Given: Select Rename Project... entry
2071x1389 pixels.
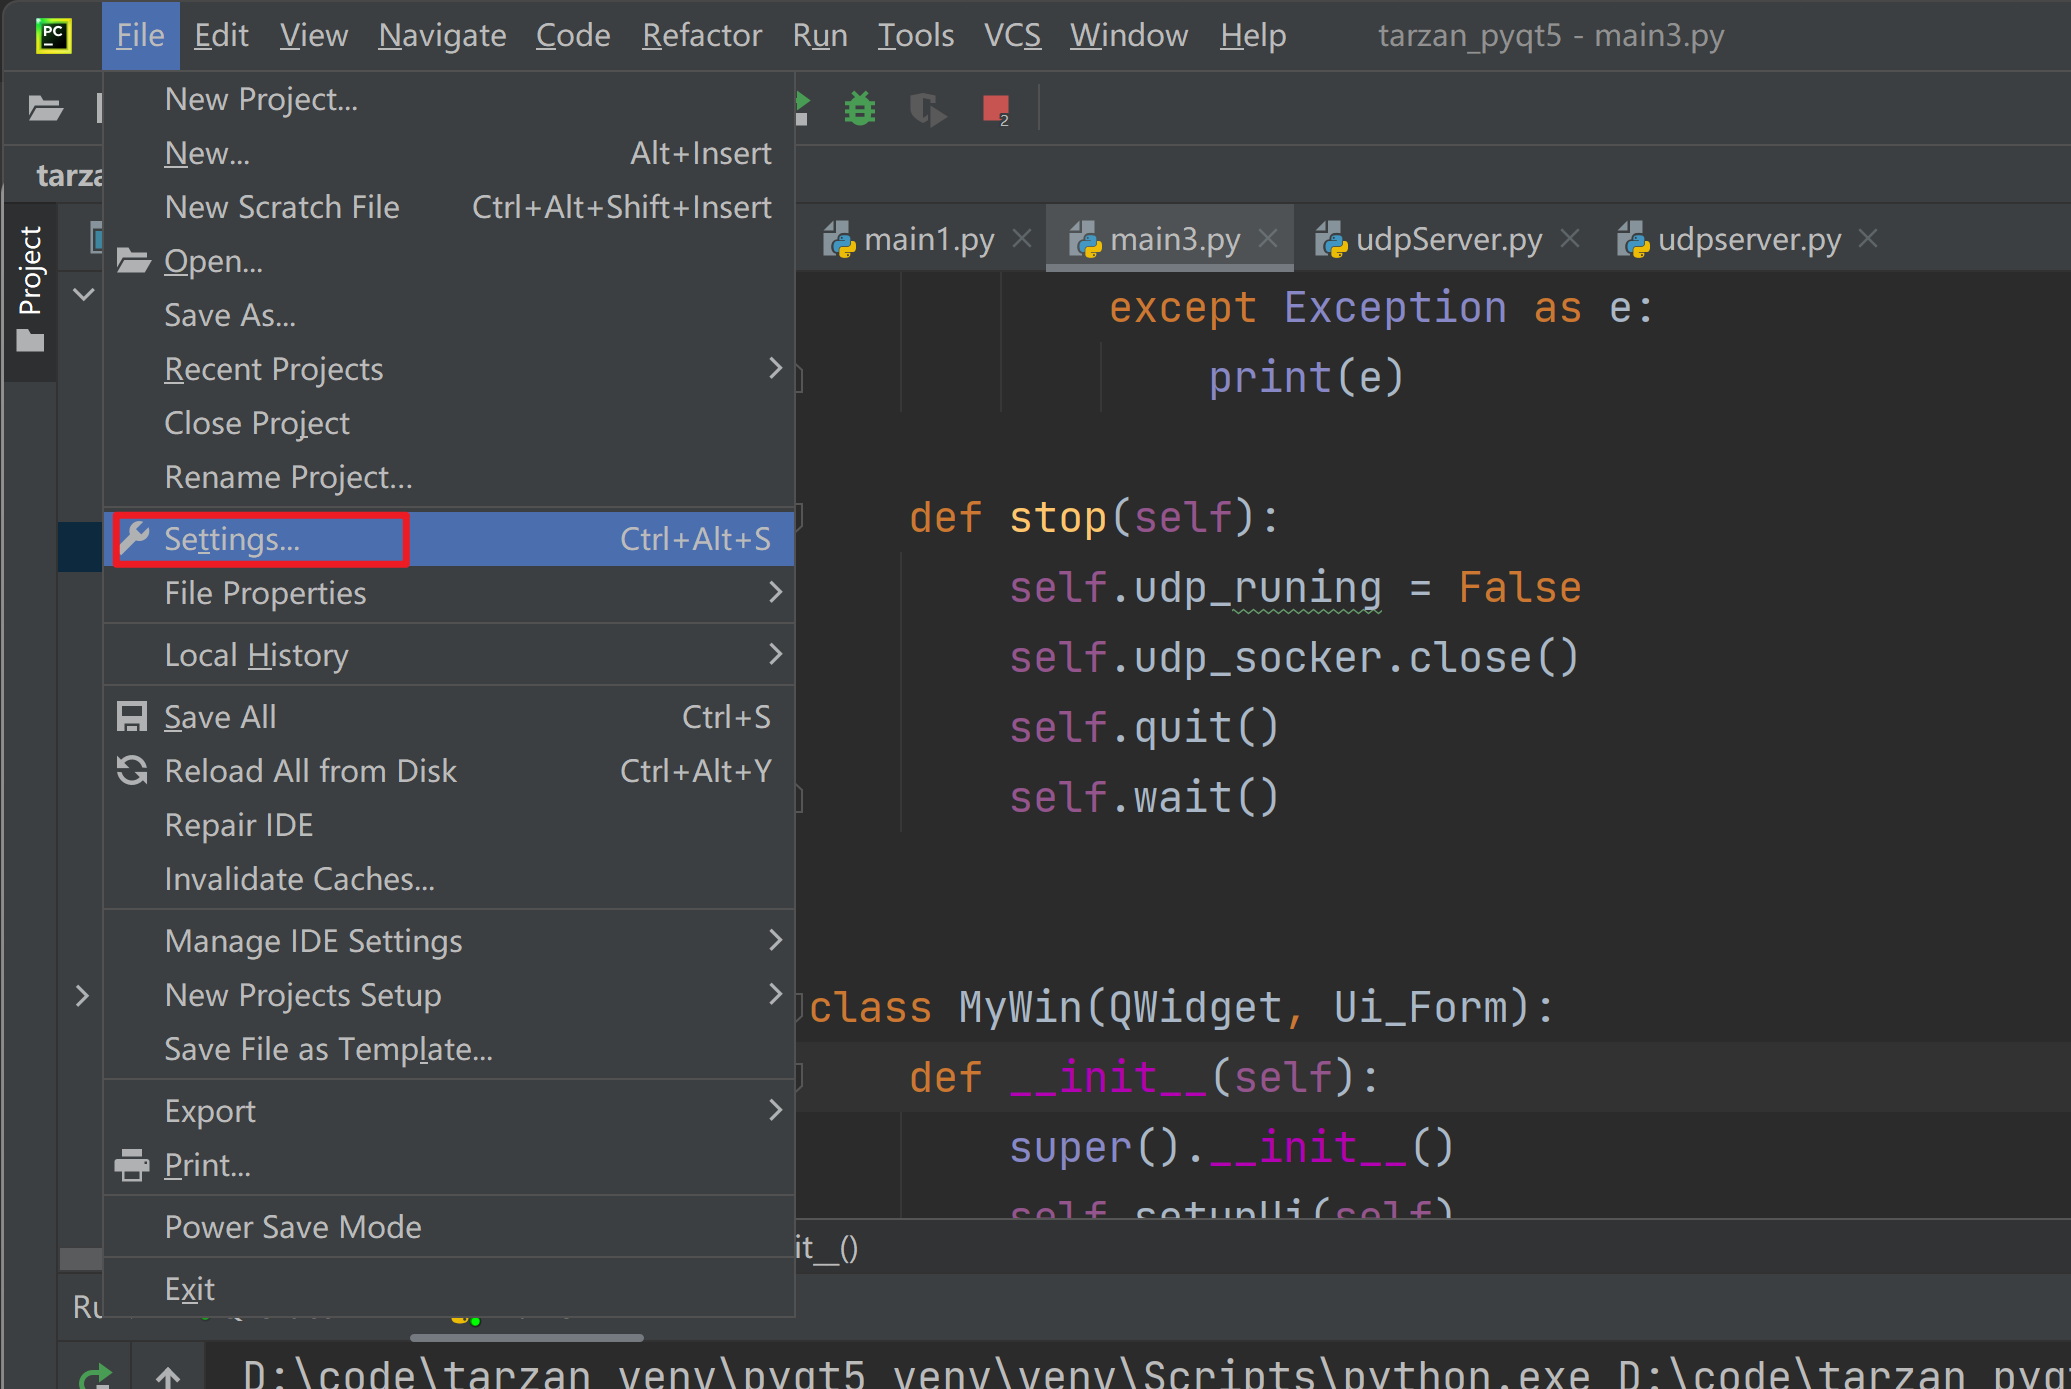Looking at the screenshot, I should tap(449, 477).
